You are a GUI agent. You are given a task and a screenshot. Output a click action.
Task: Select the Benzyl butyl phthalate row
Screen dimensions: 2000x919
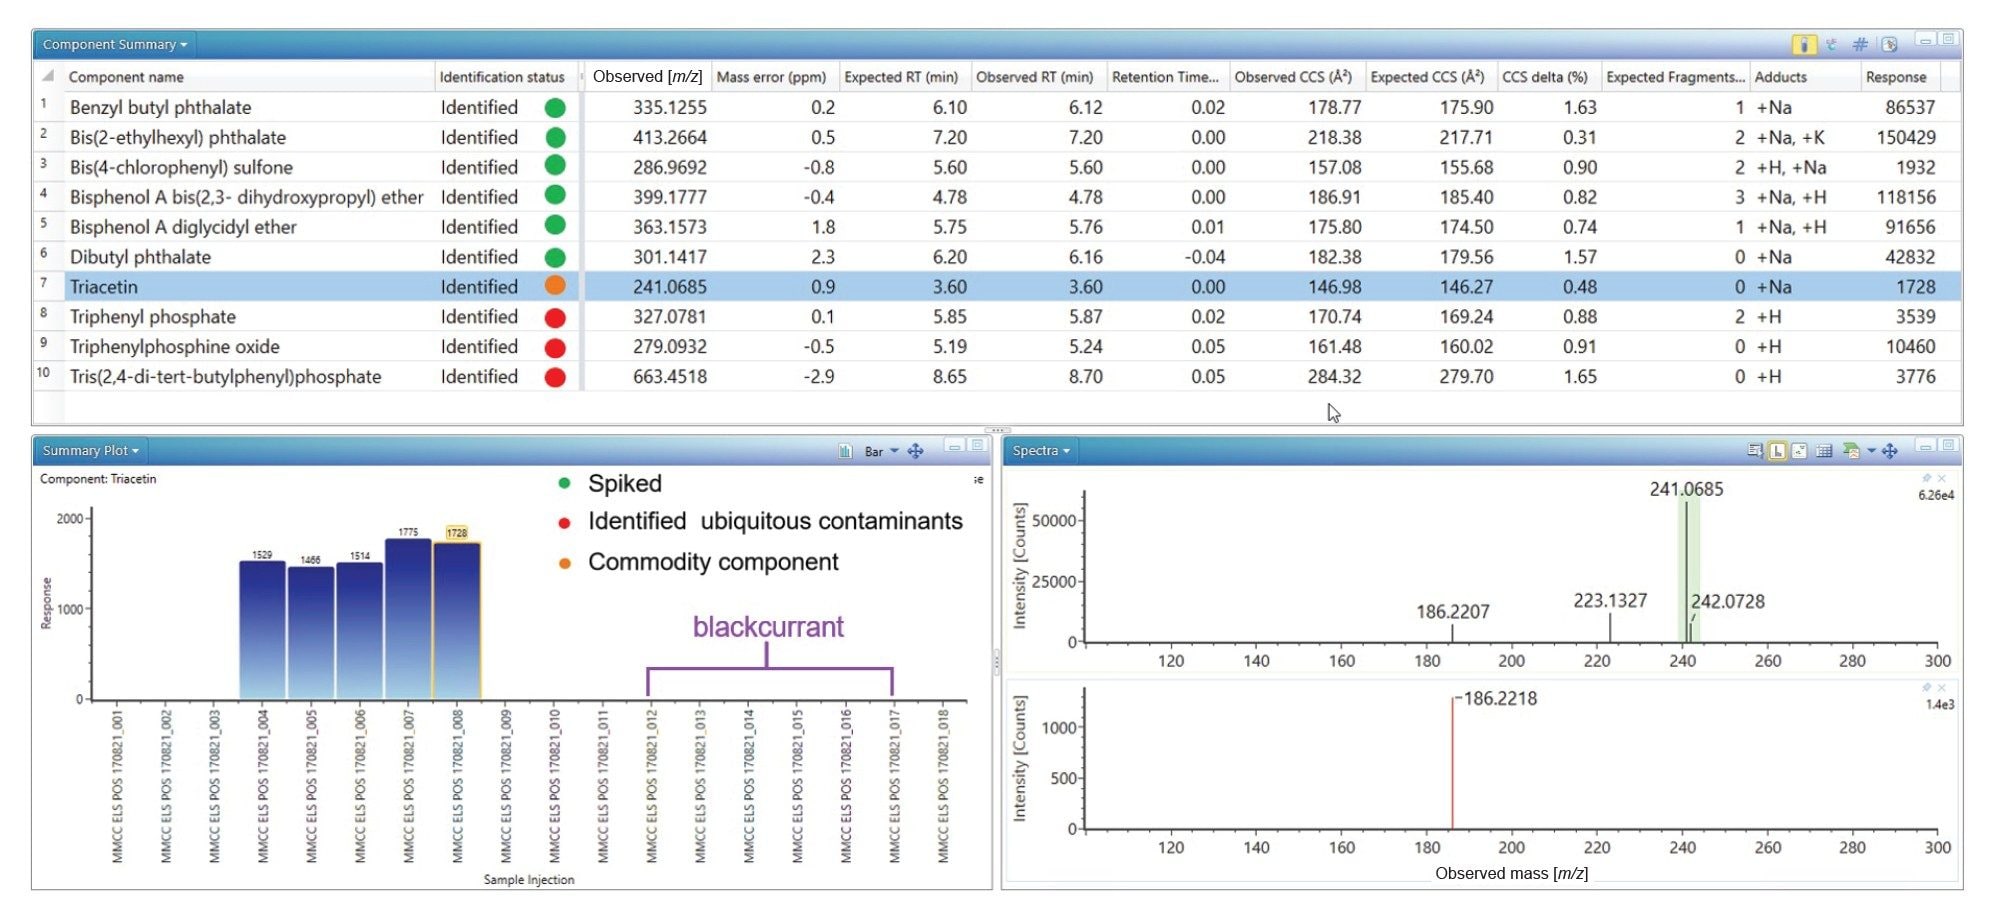pos(160,107)
